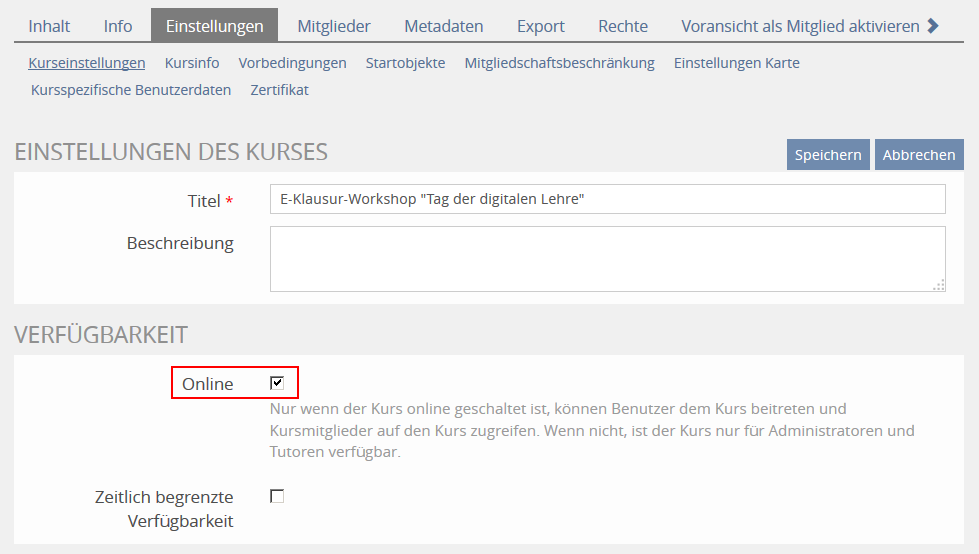This screenshot has height=554, width=979.
Task: Click the chevron arrow after Voransicht tab
Action: click(933, 26)
